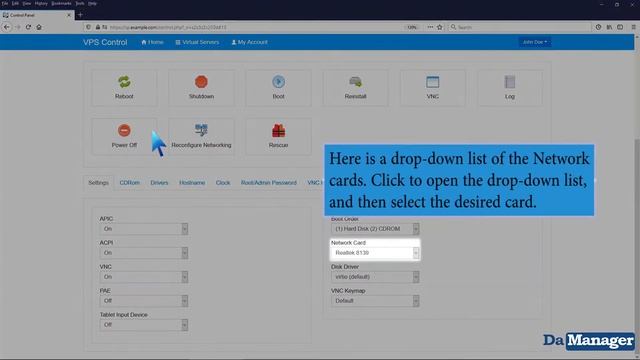Open Reconfigure Networking
The height and width of the screenshot is (360, 640).
tap(201, 136)
